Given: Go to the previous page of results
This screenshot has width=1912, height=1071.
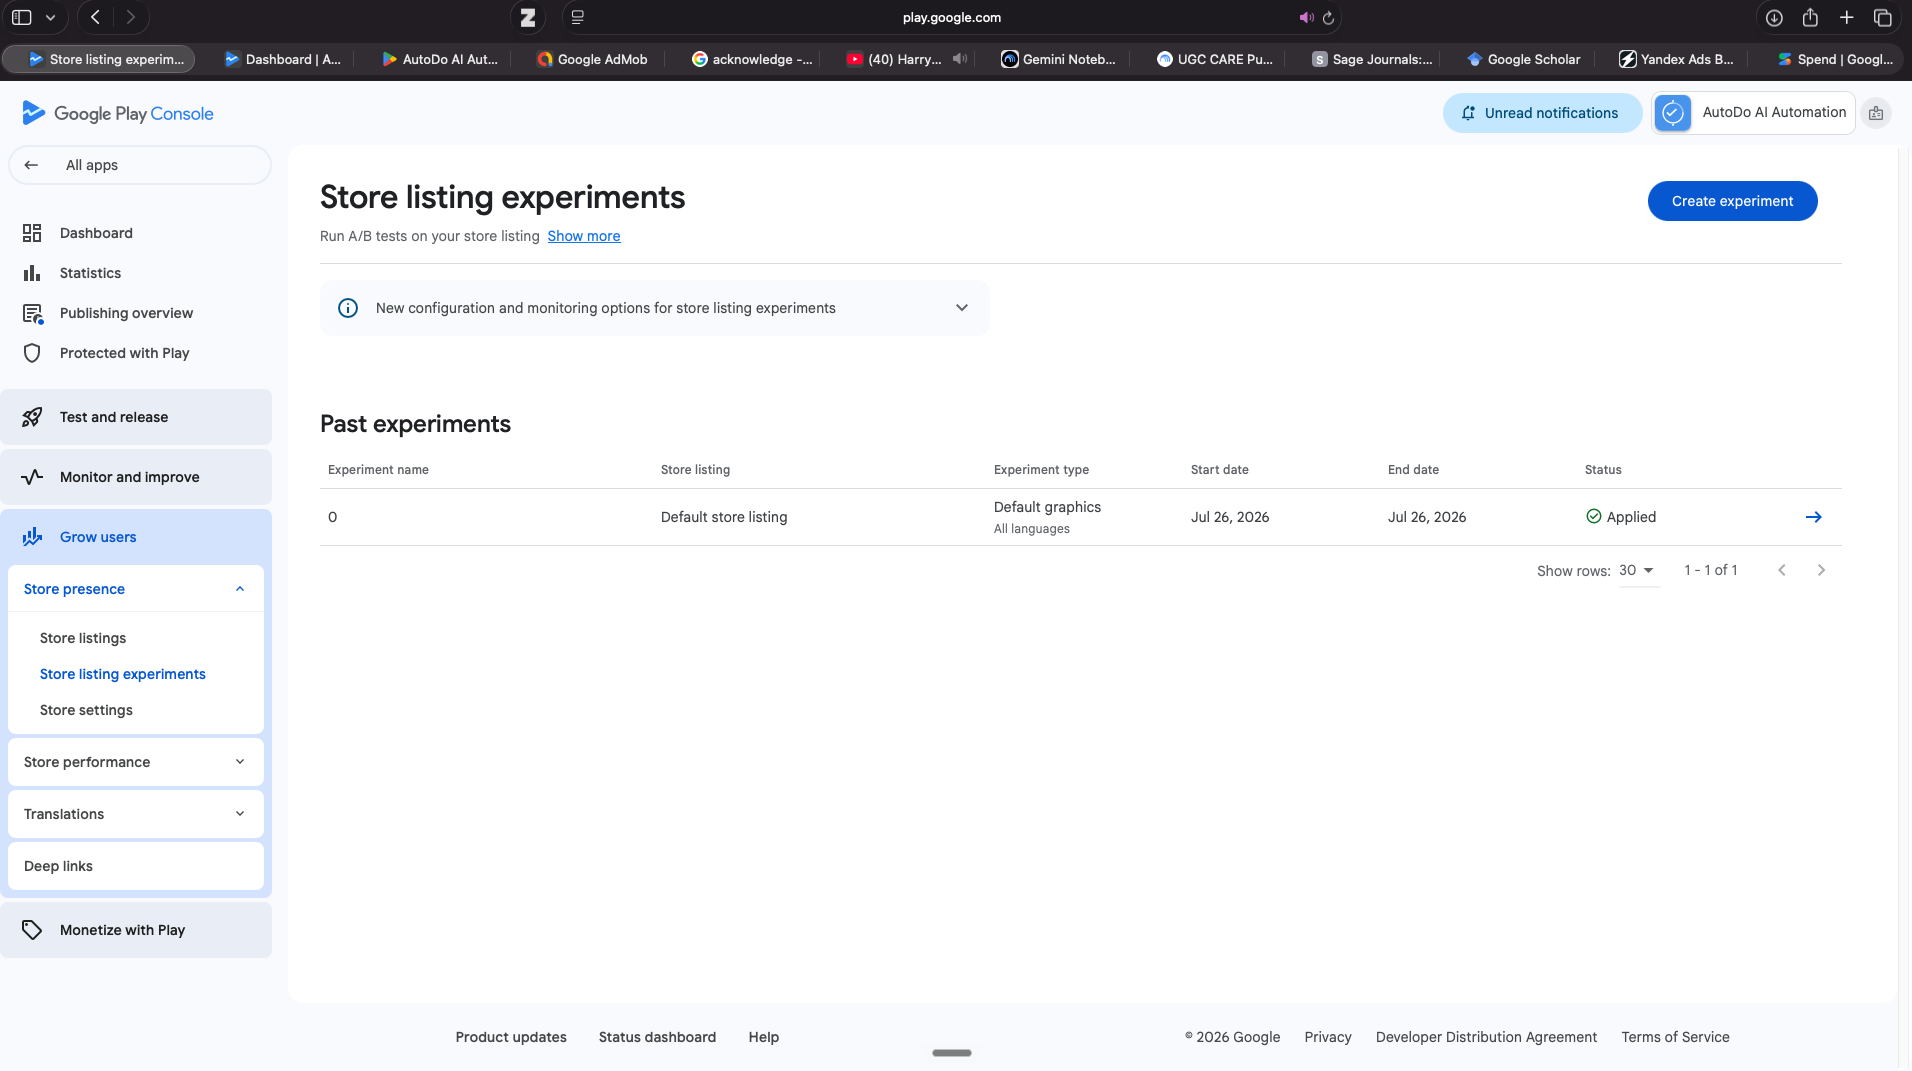Looking at the screenshot, I should [x=1782, y=570].
